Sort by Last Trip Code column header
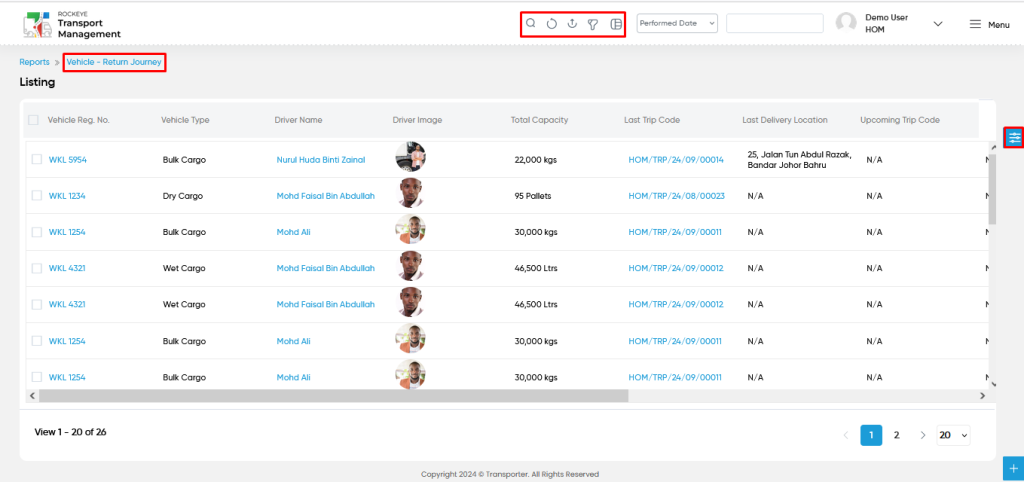 [x=652, y=120]
